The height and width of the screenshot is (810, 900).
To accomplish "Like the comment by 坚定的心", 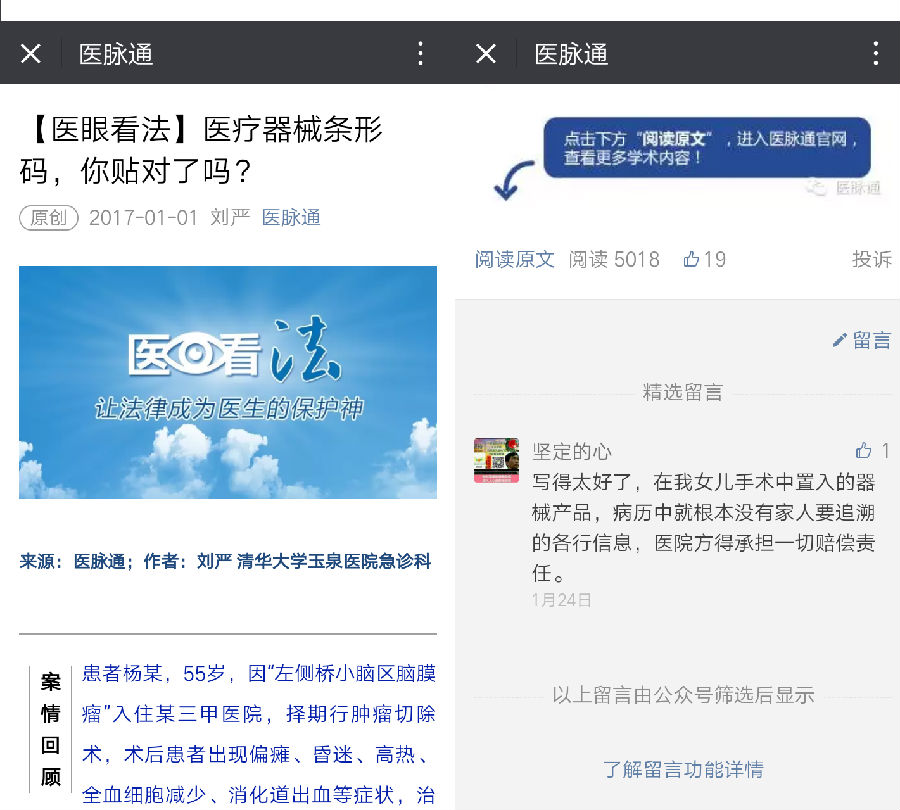I will coord(864,451).
